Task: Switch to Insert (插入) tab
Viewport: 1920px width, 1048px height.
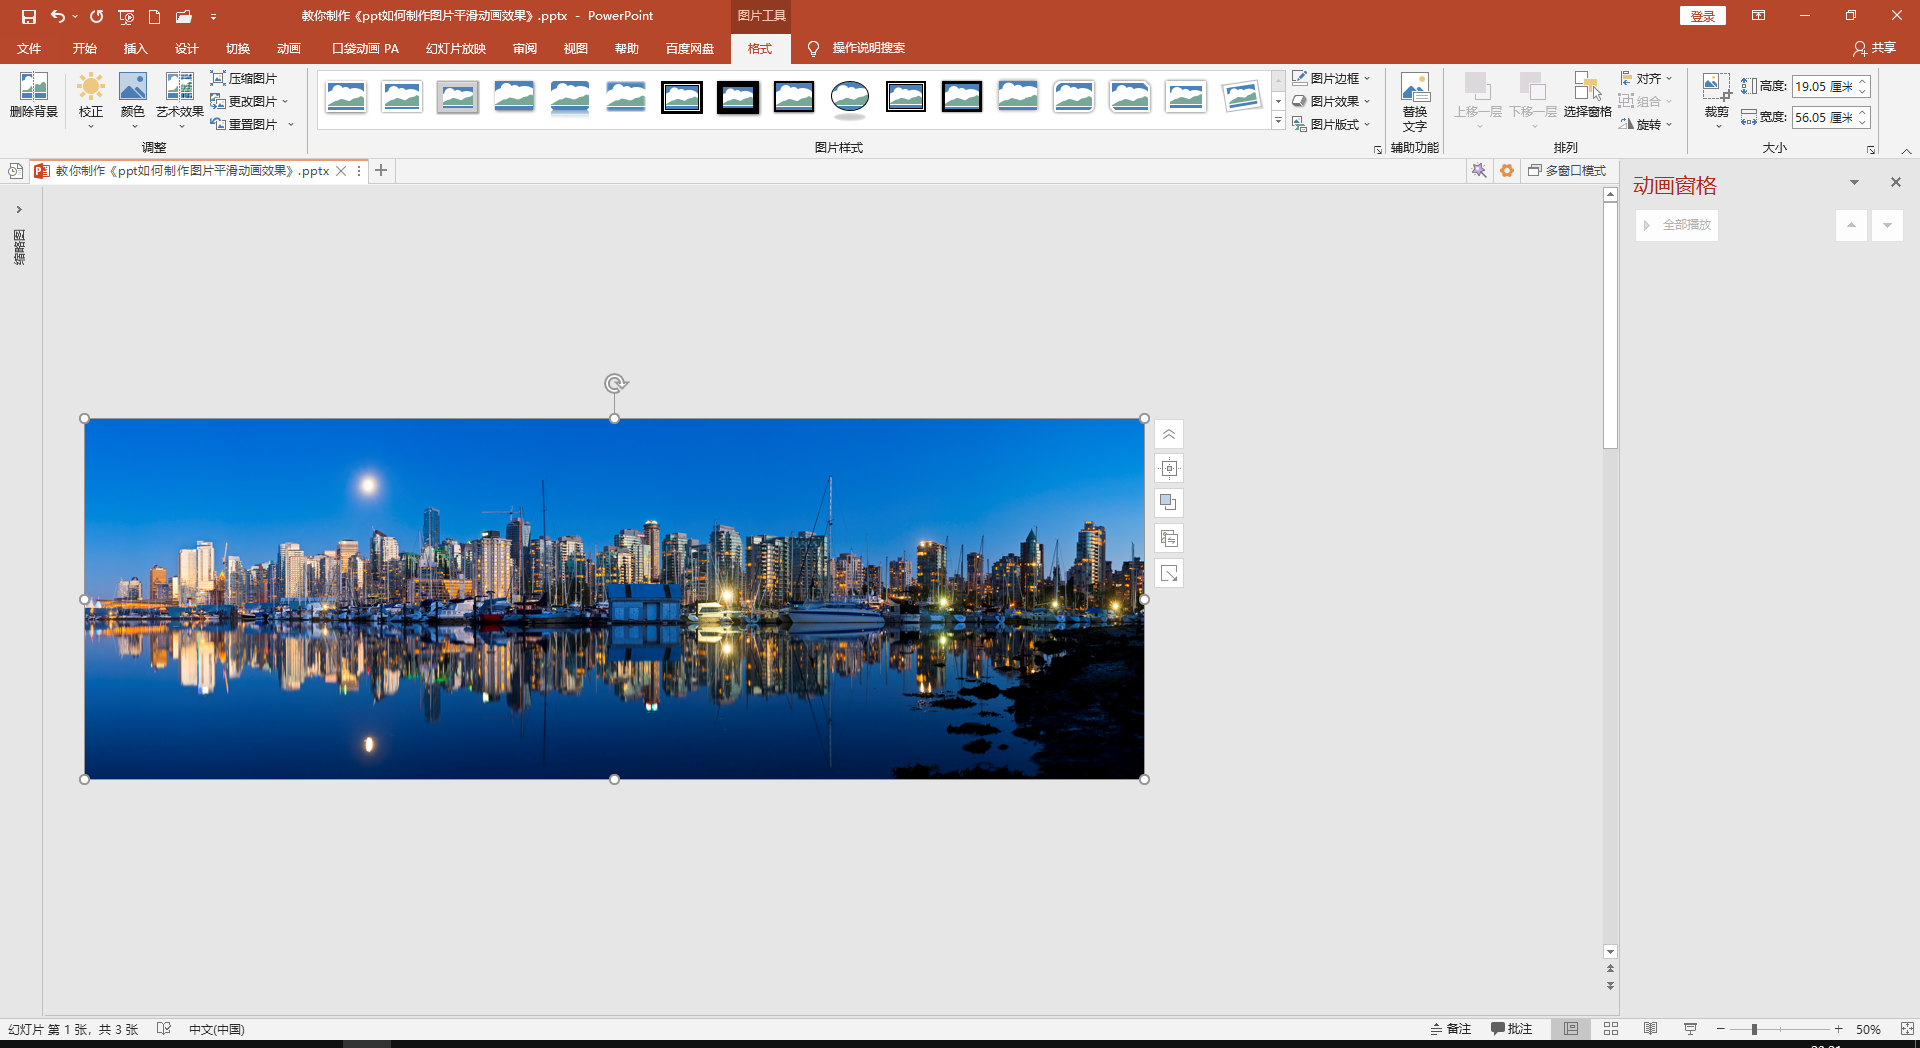Action: point(135,48)
